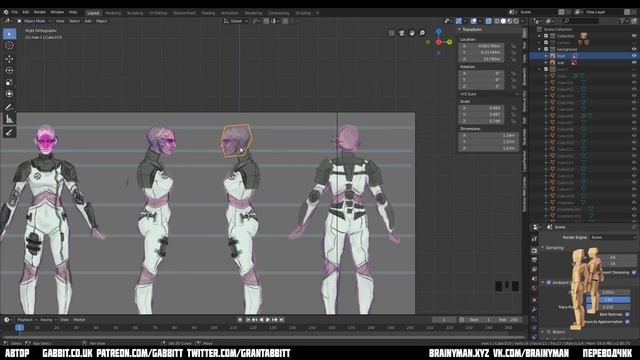
Task: Toggle Collection exclude checkbox in outliner
Action: (x=546, y=36)
